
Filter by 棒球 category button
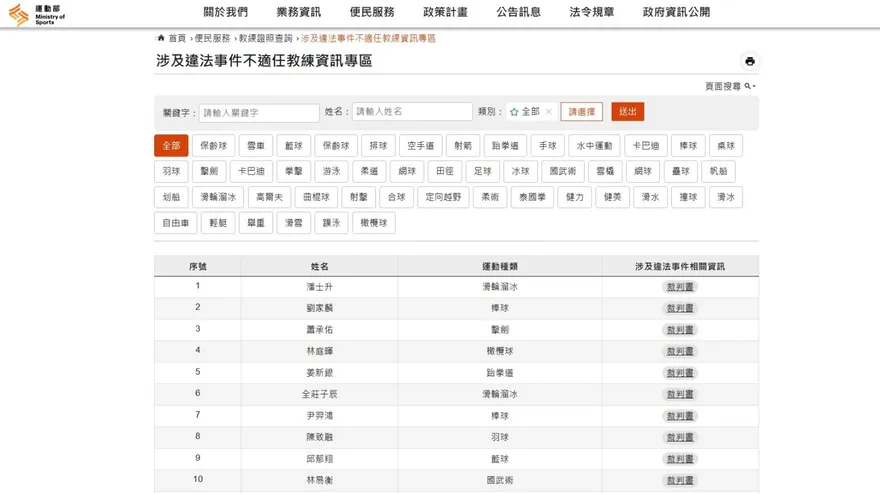point(688,145)
